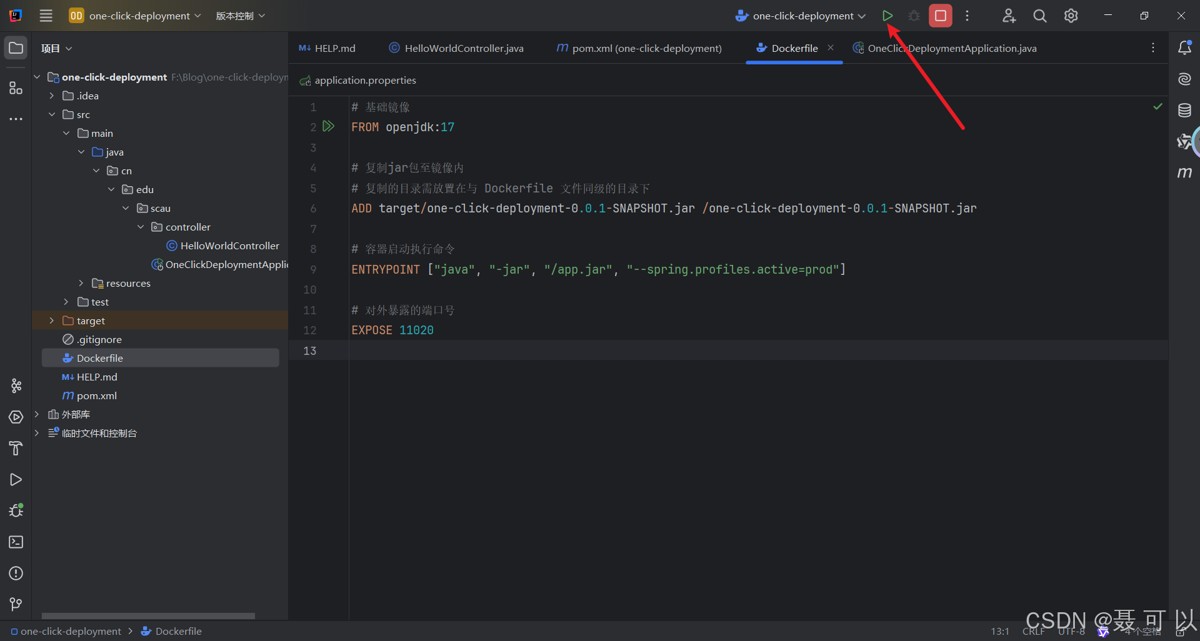
Task: Click the Search Everywhere magnifier icon
Action: point(1040,16)
